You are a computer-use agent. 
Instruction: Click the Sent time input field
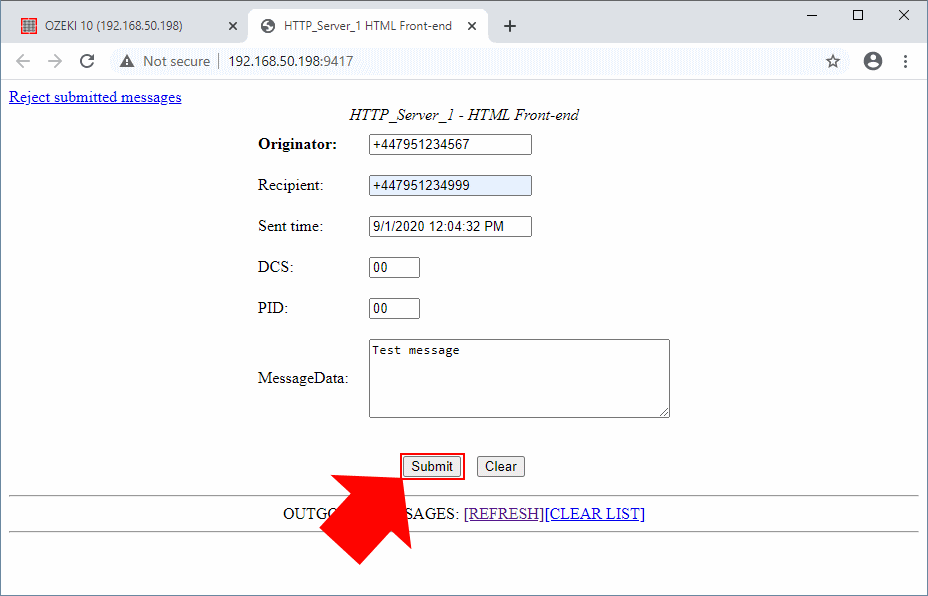[x=450, y=226]
